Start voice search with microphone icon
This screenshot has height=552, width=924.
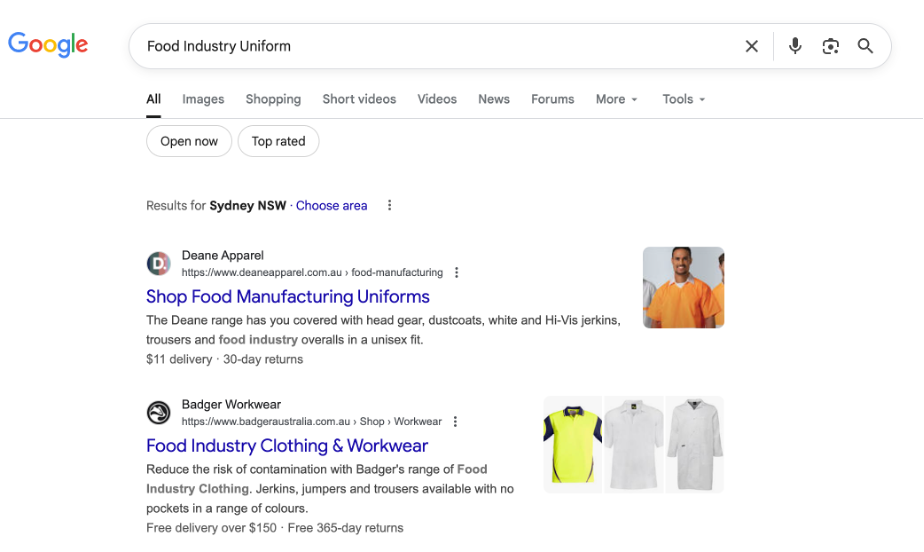tap(795, 46)
